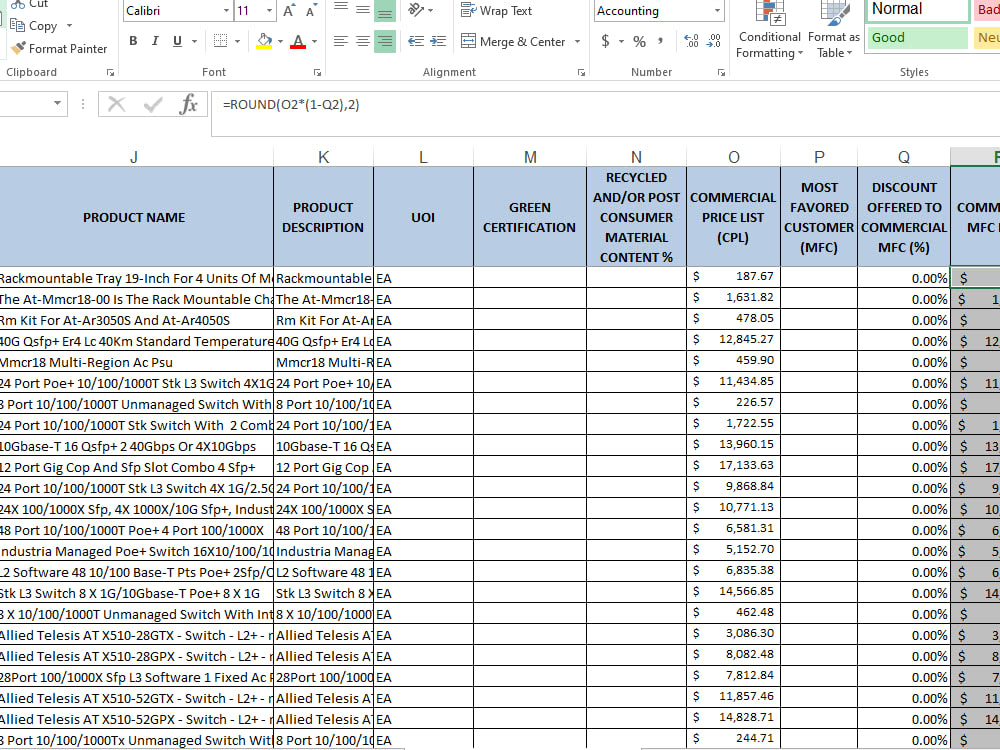Activate the Format Painter

click(x=59, y=48)
